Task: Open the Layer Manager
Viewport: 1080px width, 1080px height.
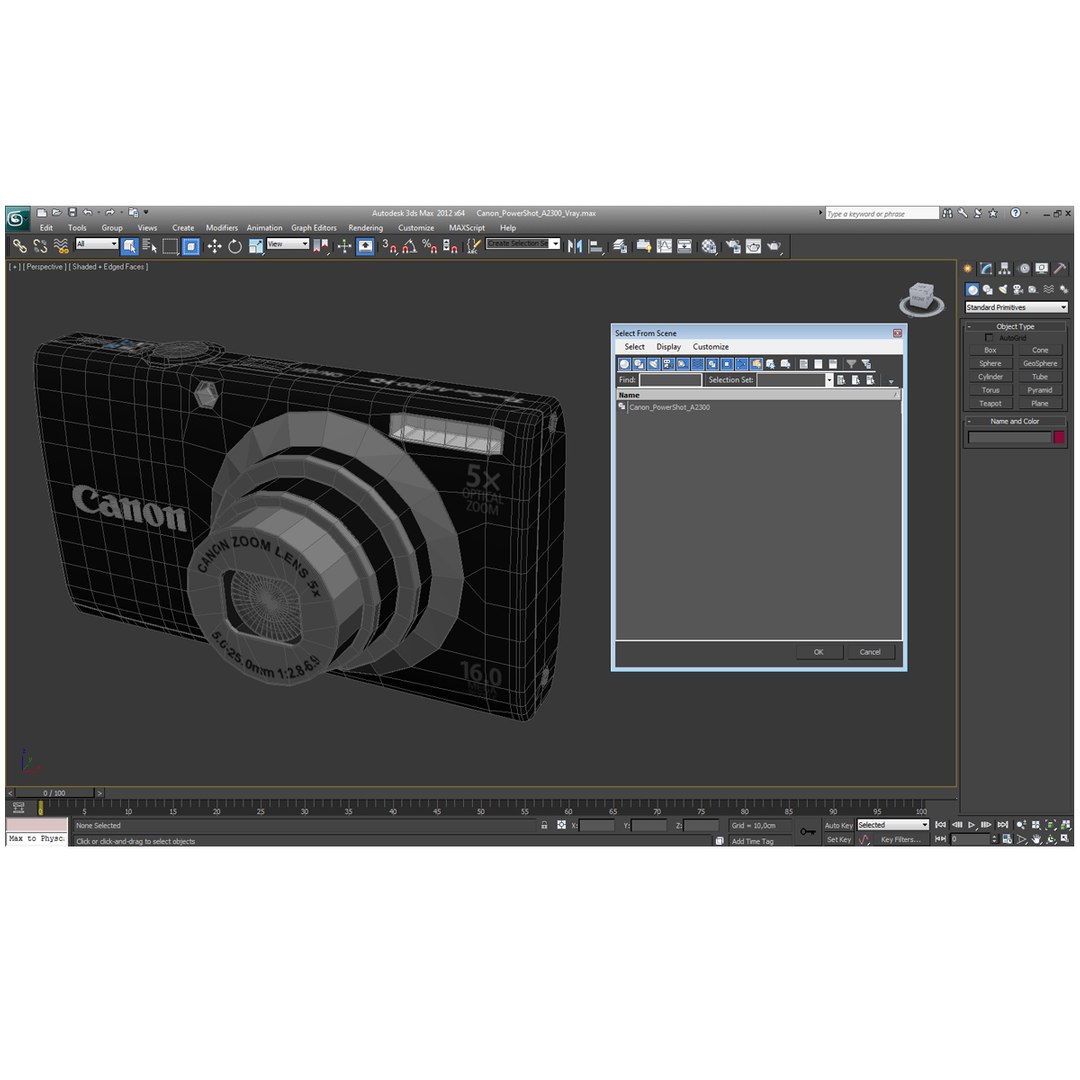Action: (x=620, y=246)
